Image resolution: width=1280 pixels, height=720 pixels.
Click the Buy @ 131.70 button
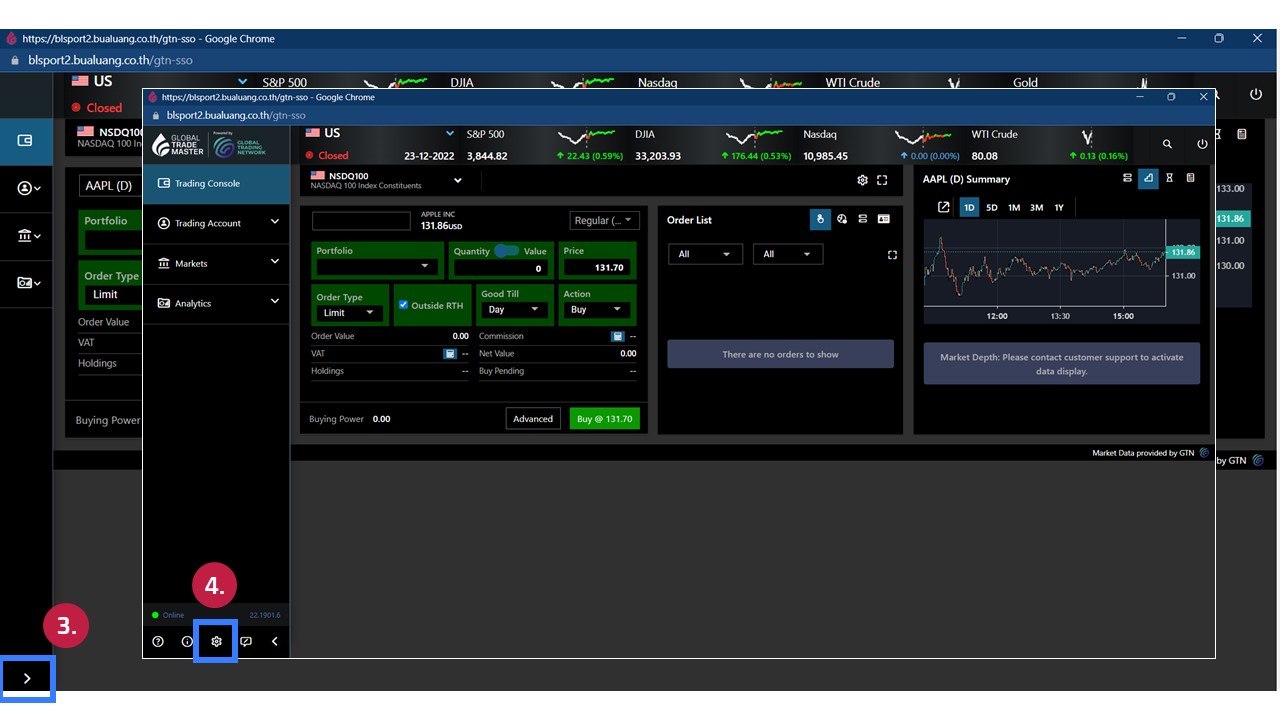pos(605,419)
